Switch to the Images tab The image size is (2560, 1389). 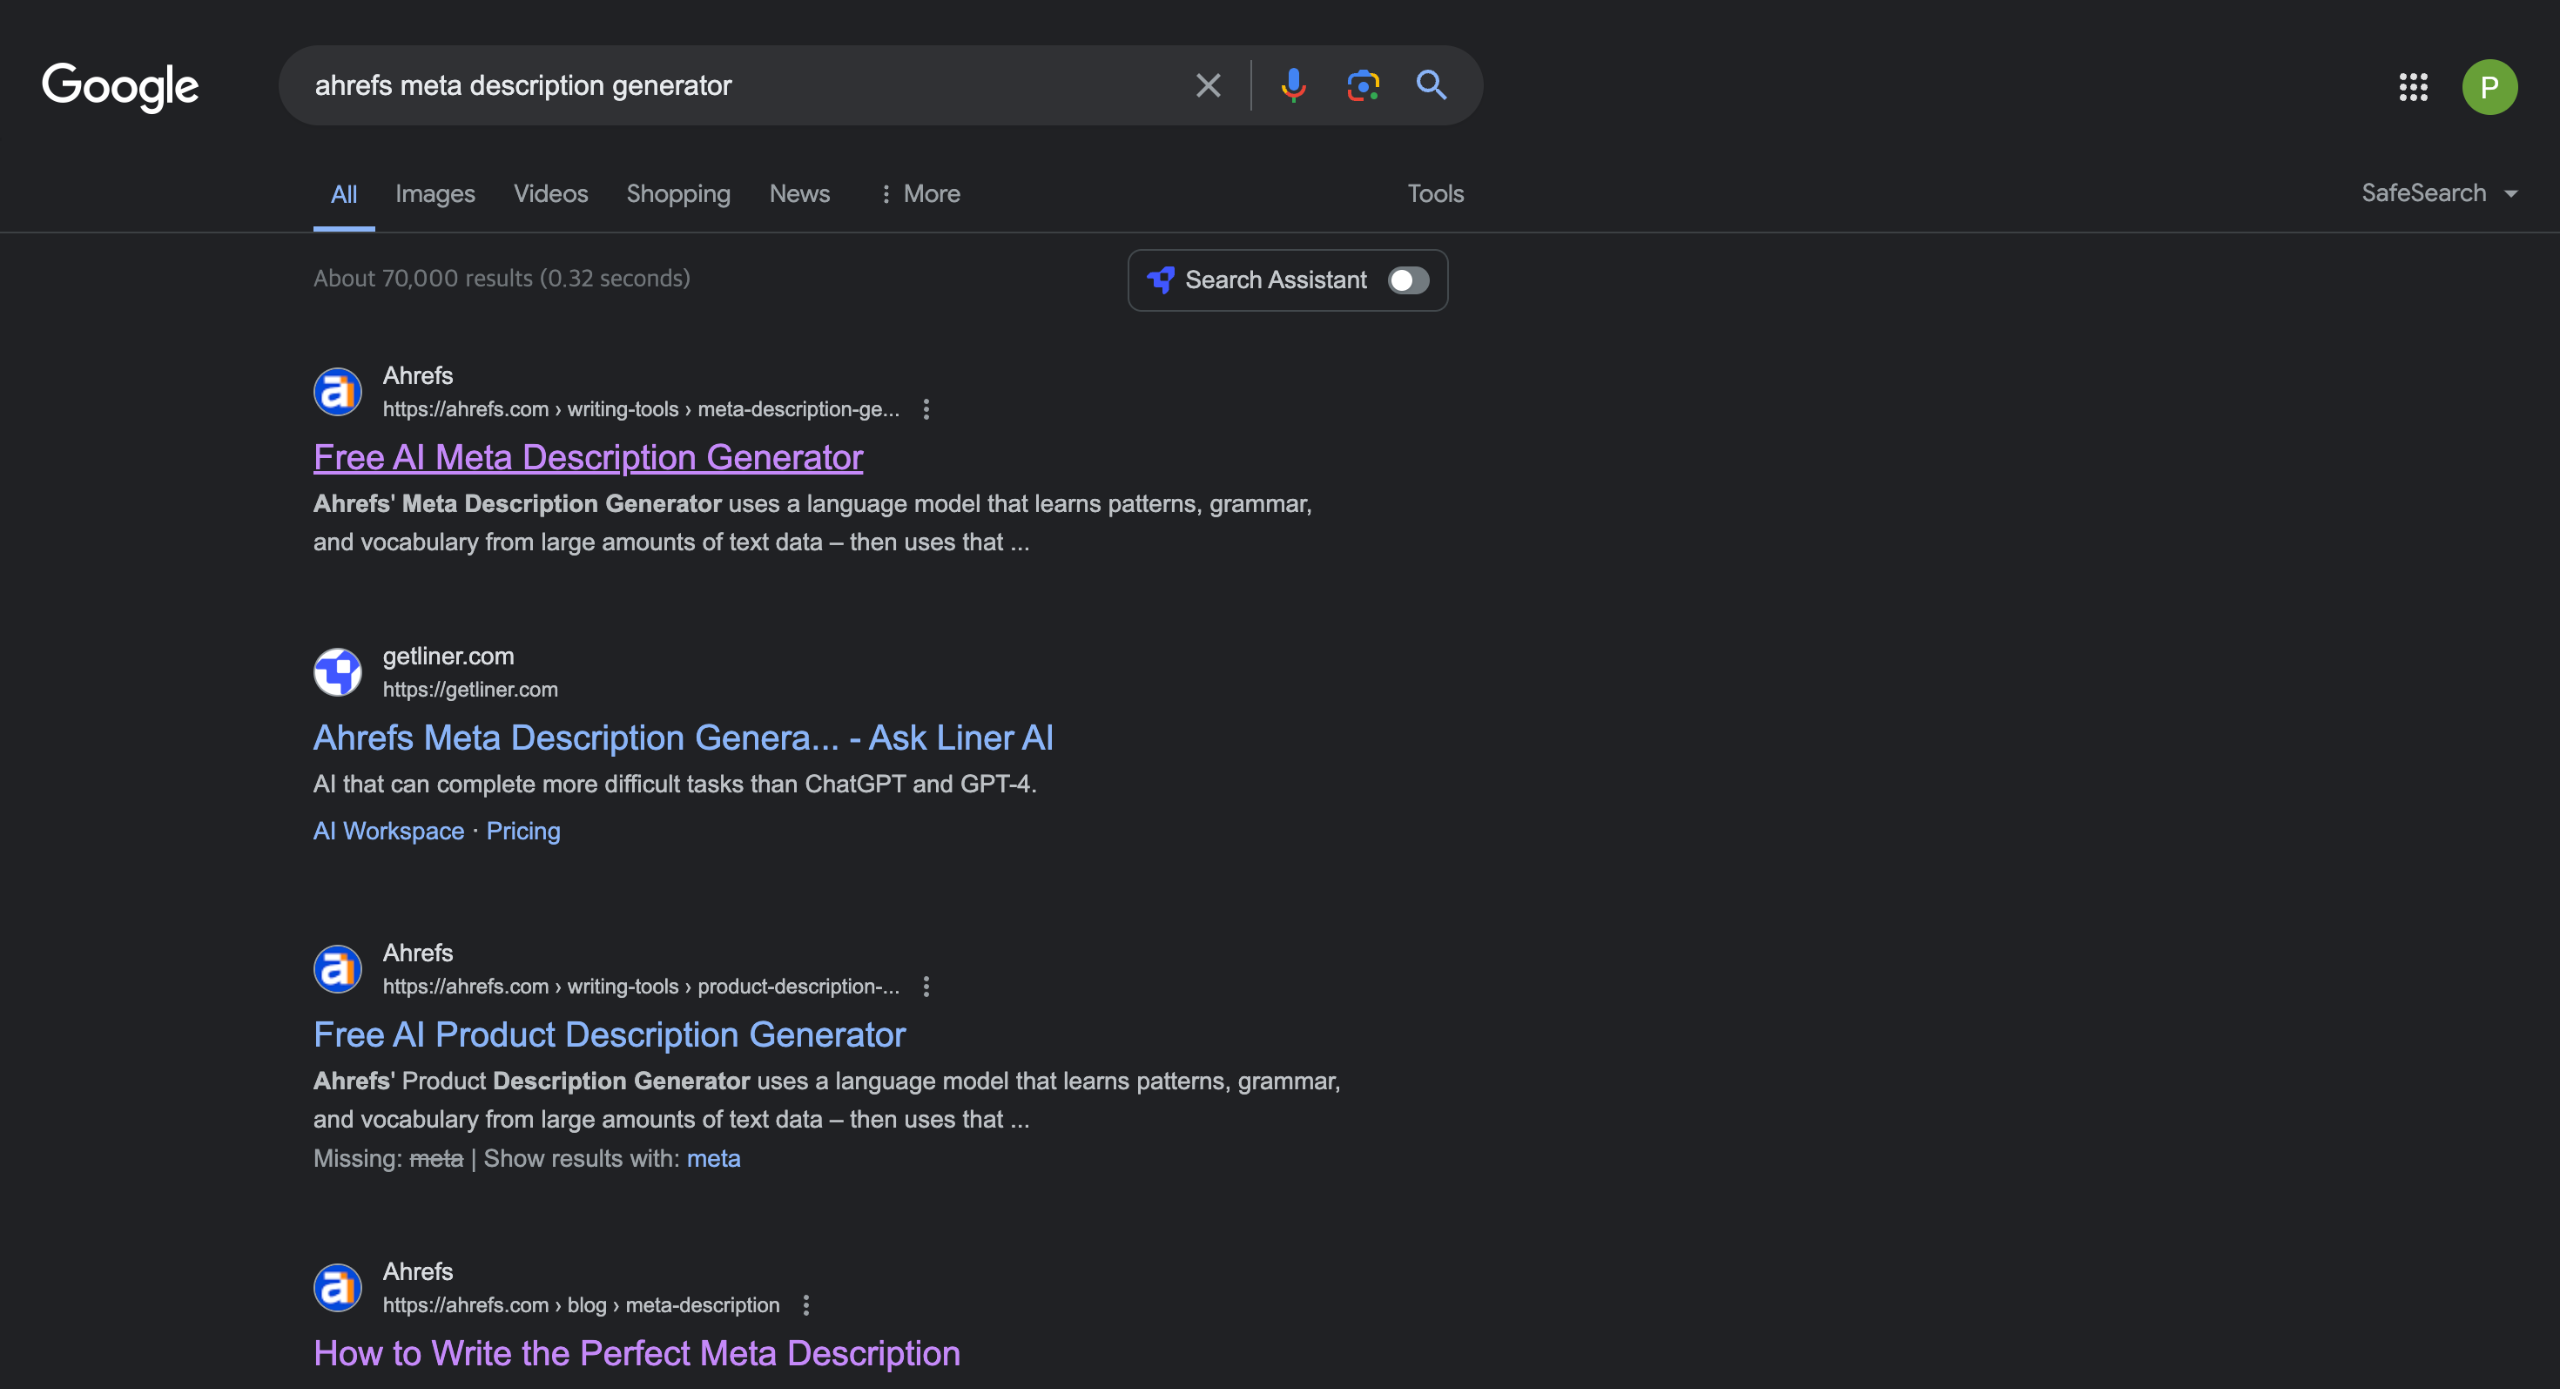(435, 194)
